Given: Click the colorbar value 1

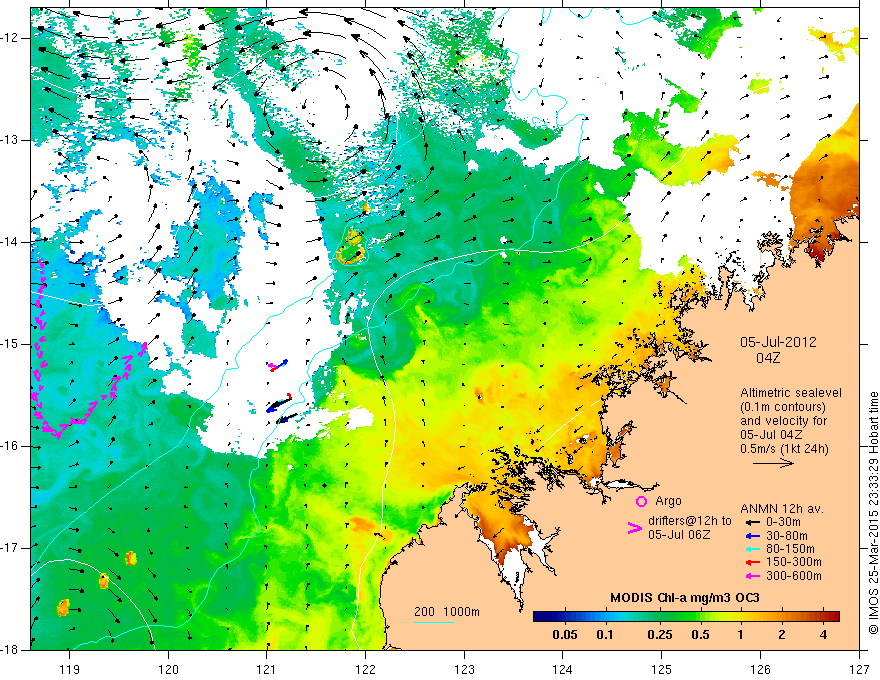Looking at the screenshot, I should [x=741, y=635].
